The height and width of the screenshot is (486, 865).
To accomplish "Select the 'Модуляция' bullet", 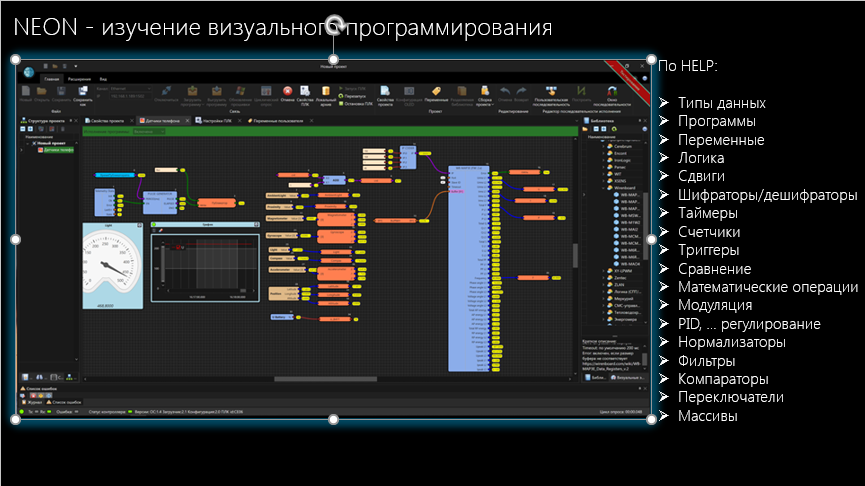I will pos(715,306).
